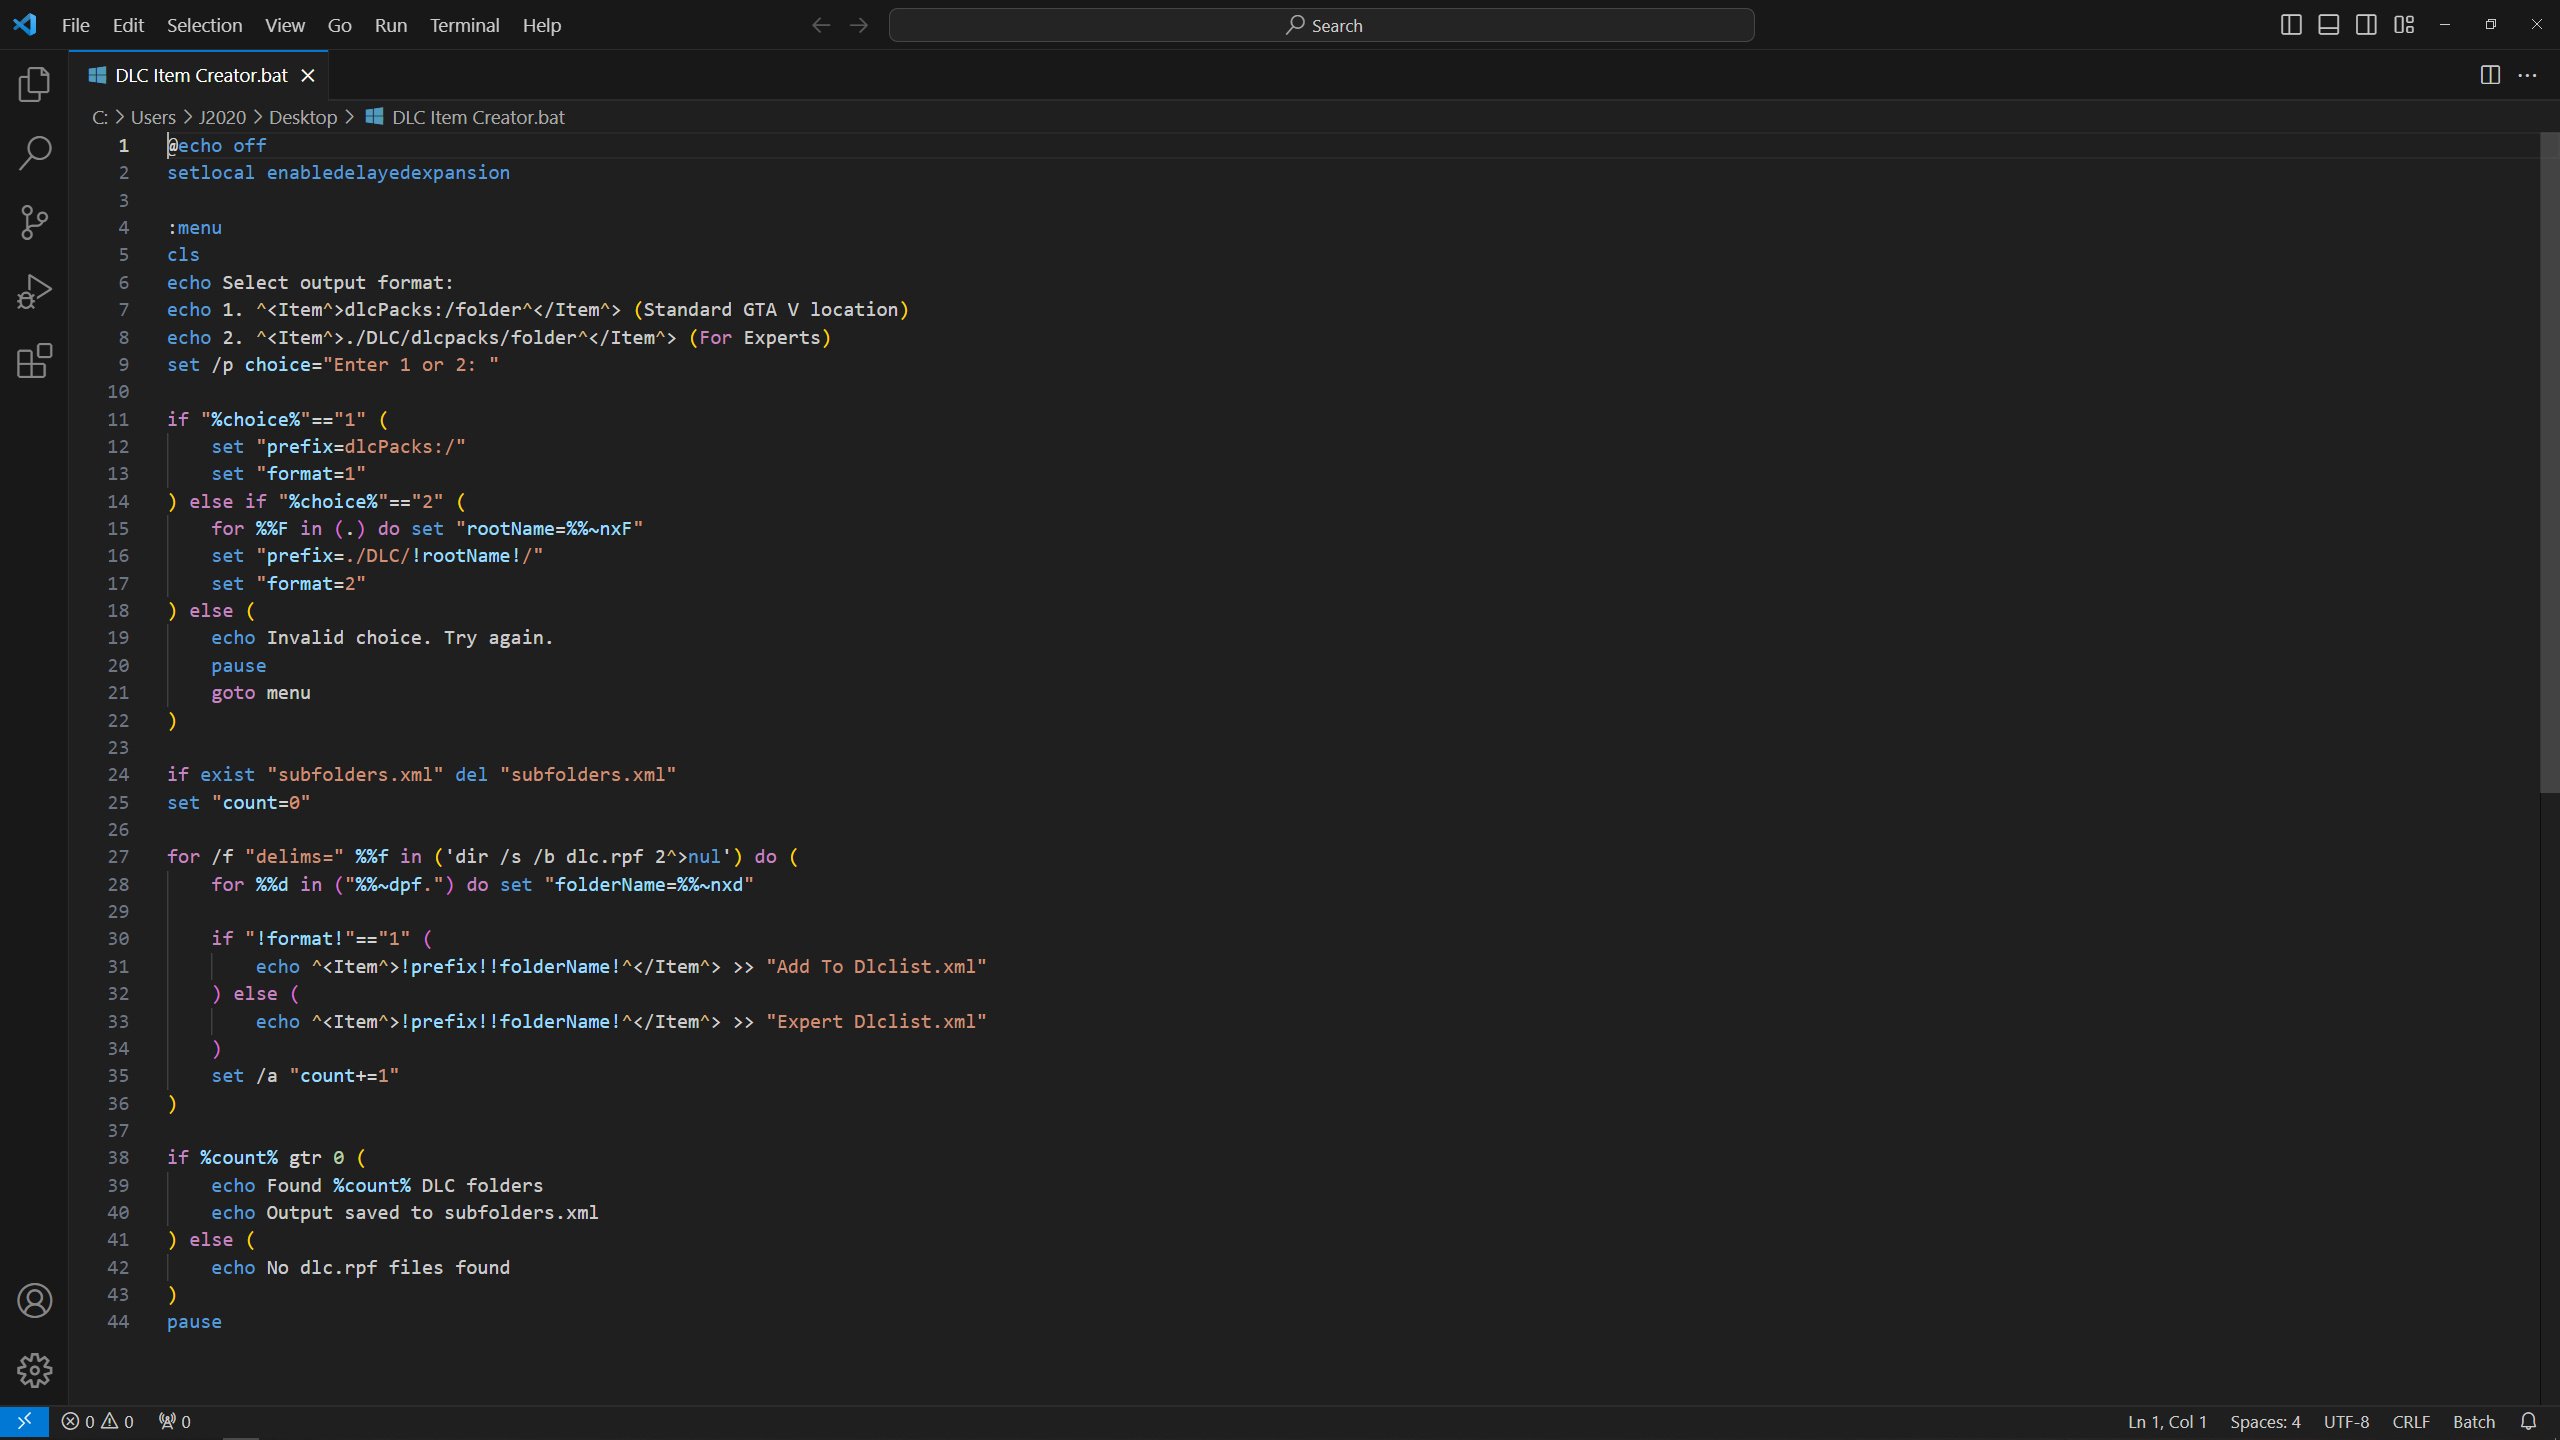Expand the C: breadcrumb
The width and height of the screenshot is (2560, 1440).
(100, 117)
